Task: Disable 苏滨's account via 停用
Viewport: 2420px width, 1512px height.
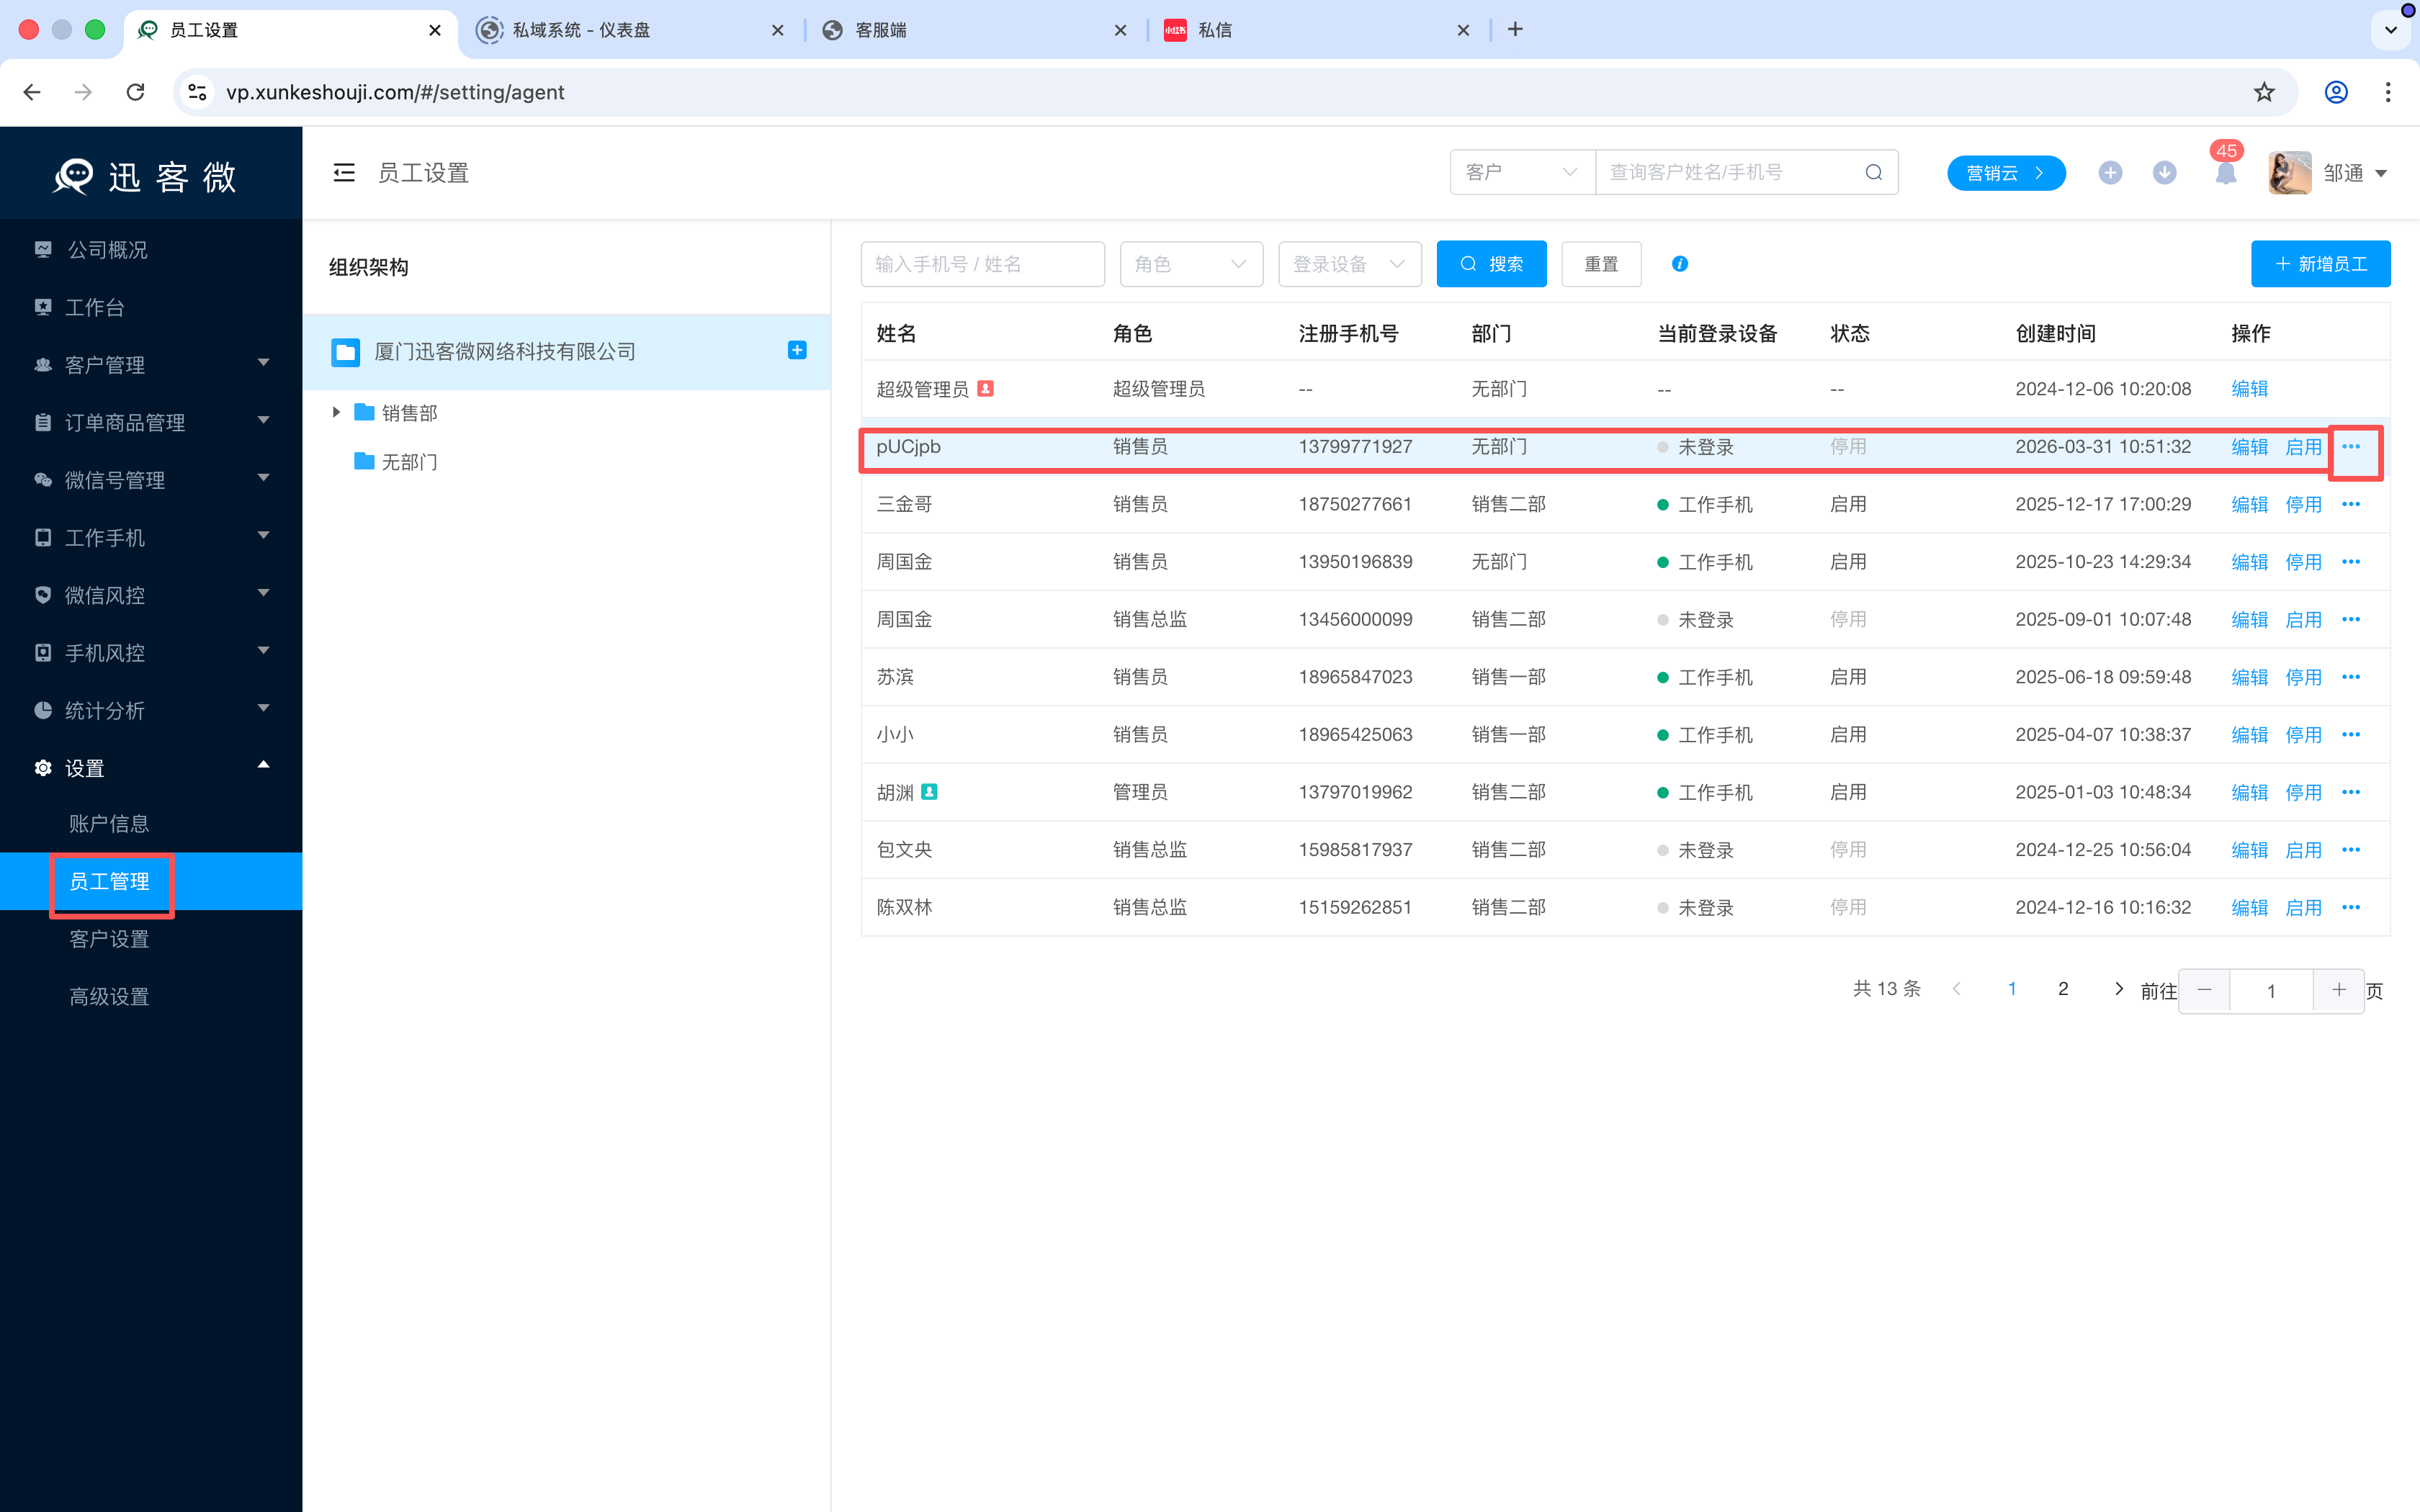Action: [x=2303, y=677]
